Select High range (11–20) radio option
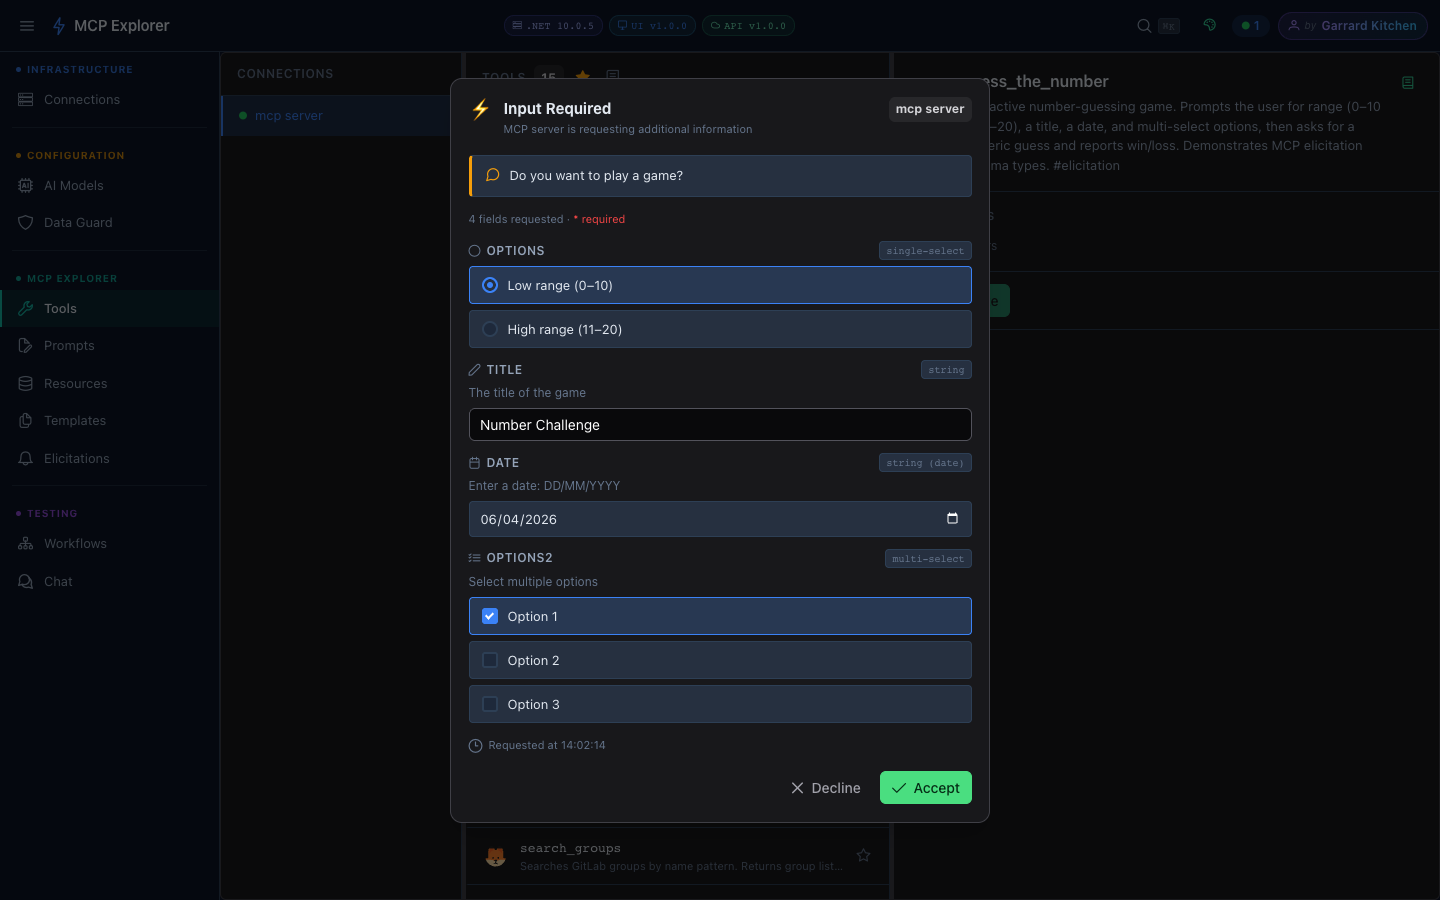The image size is (1440, 900). (x=490, y=329)
